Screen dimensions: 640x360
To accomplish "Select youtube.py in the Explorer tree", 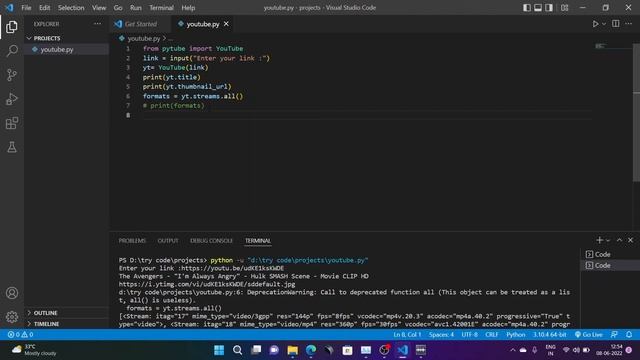I will [x=67, y=49].
